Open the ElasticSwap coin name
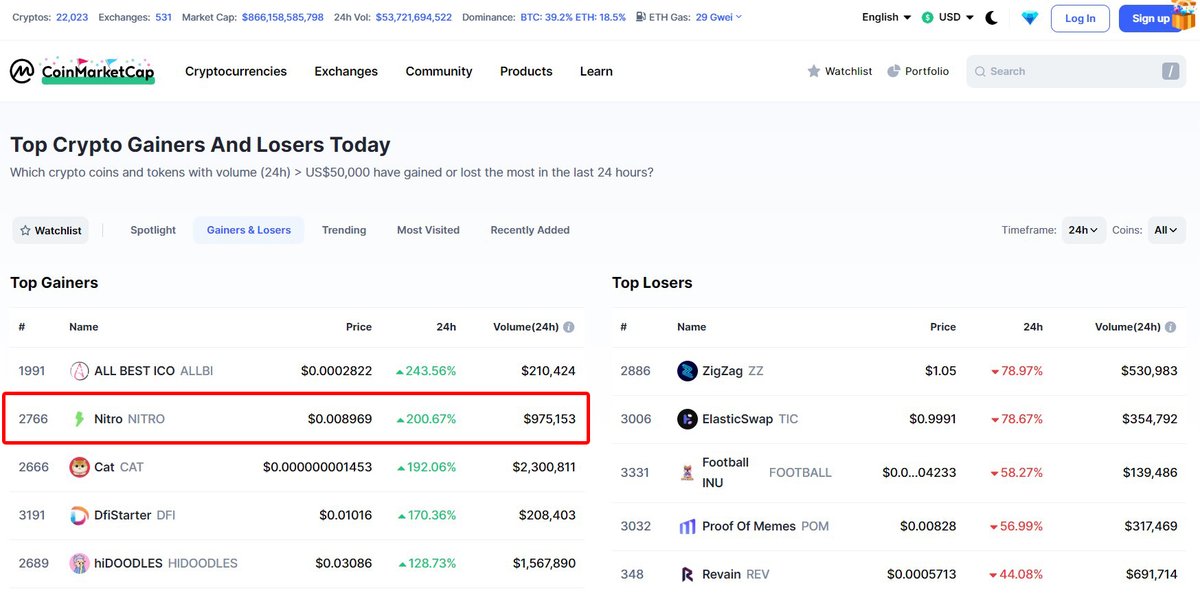Image resolution: width=1200 pixels, height=593 pixels. tap(738, 419)
